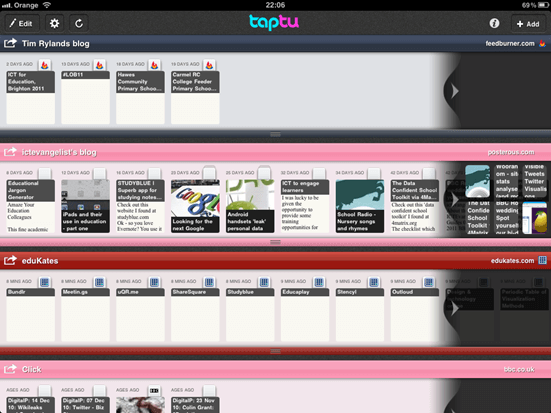This screenshot has width=551, height=413.
Task: Open posterous.com source link
Action: [x=511, y=152]
